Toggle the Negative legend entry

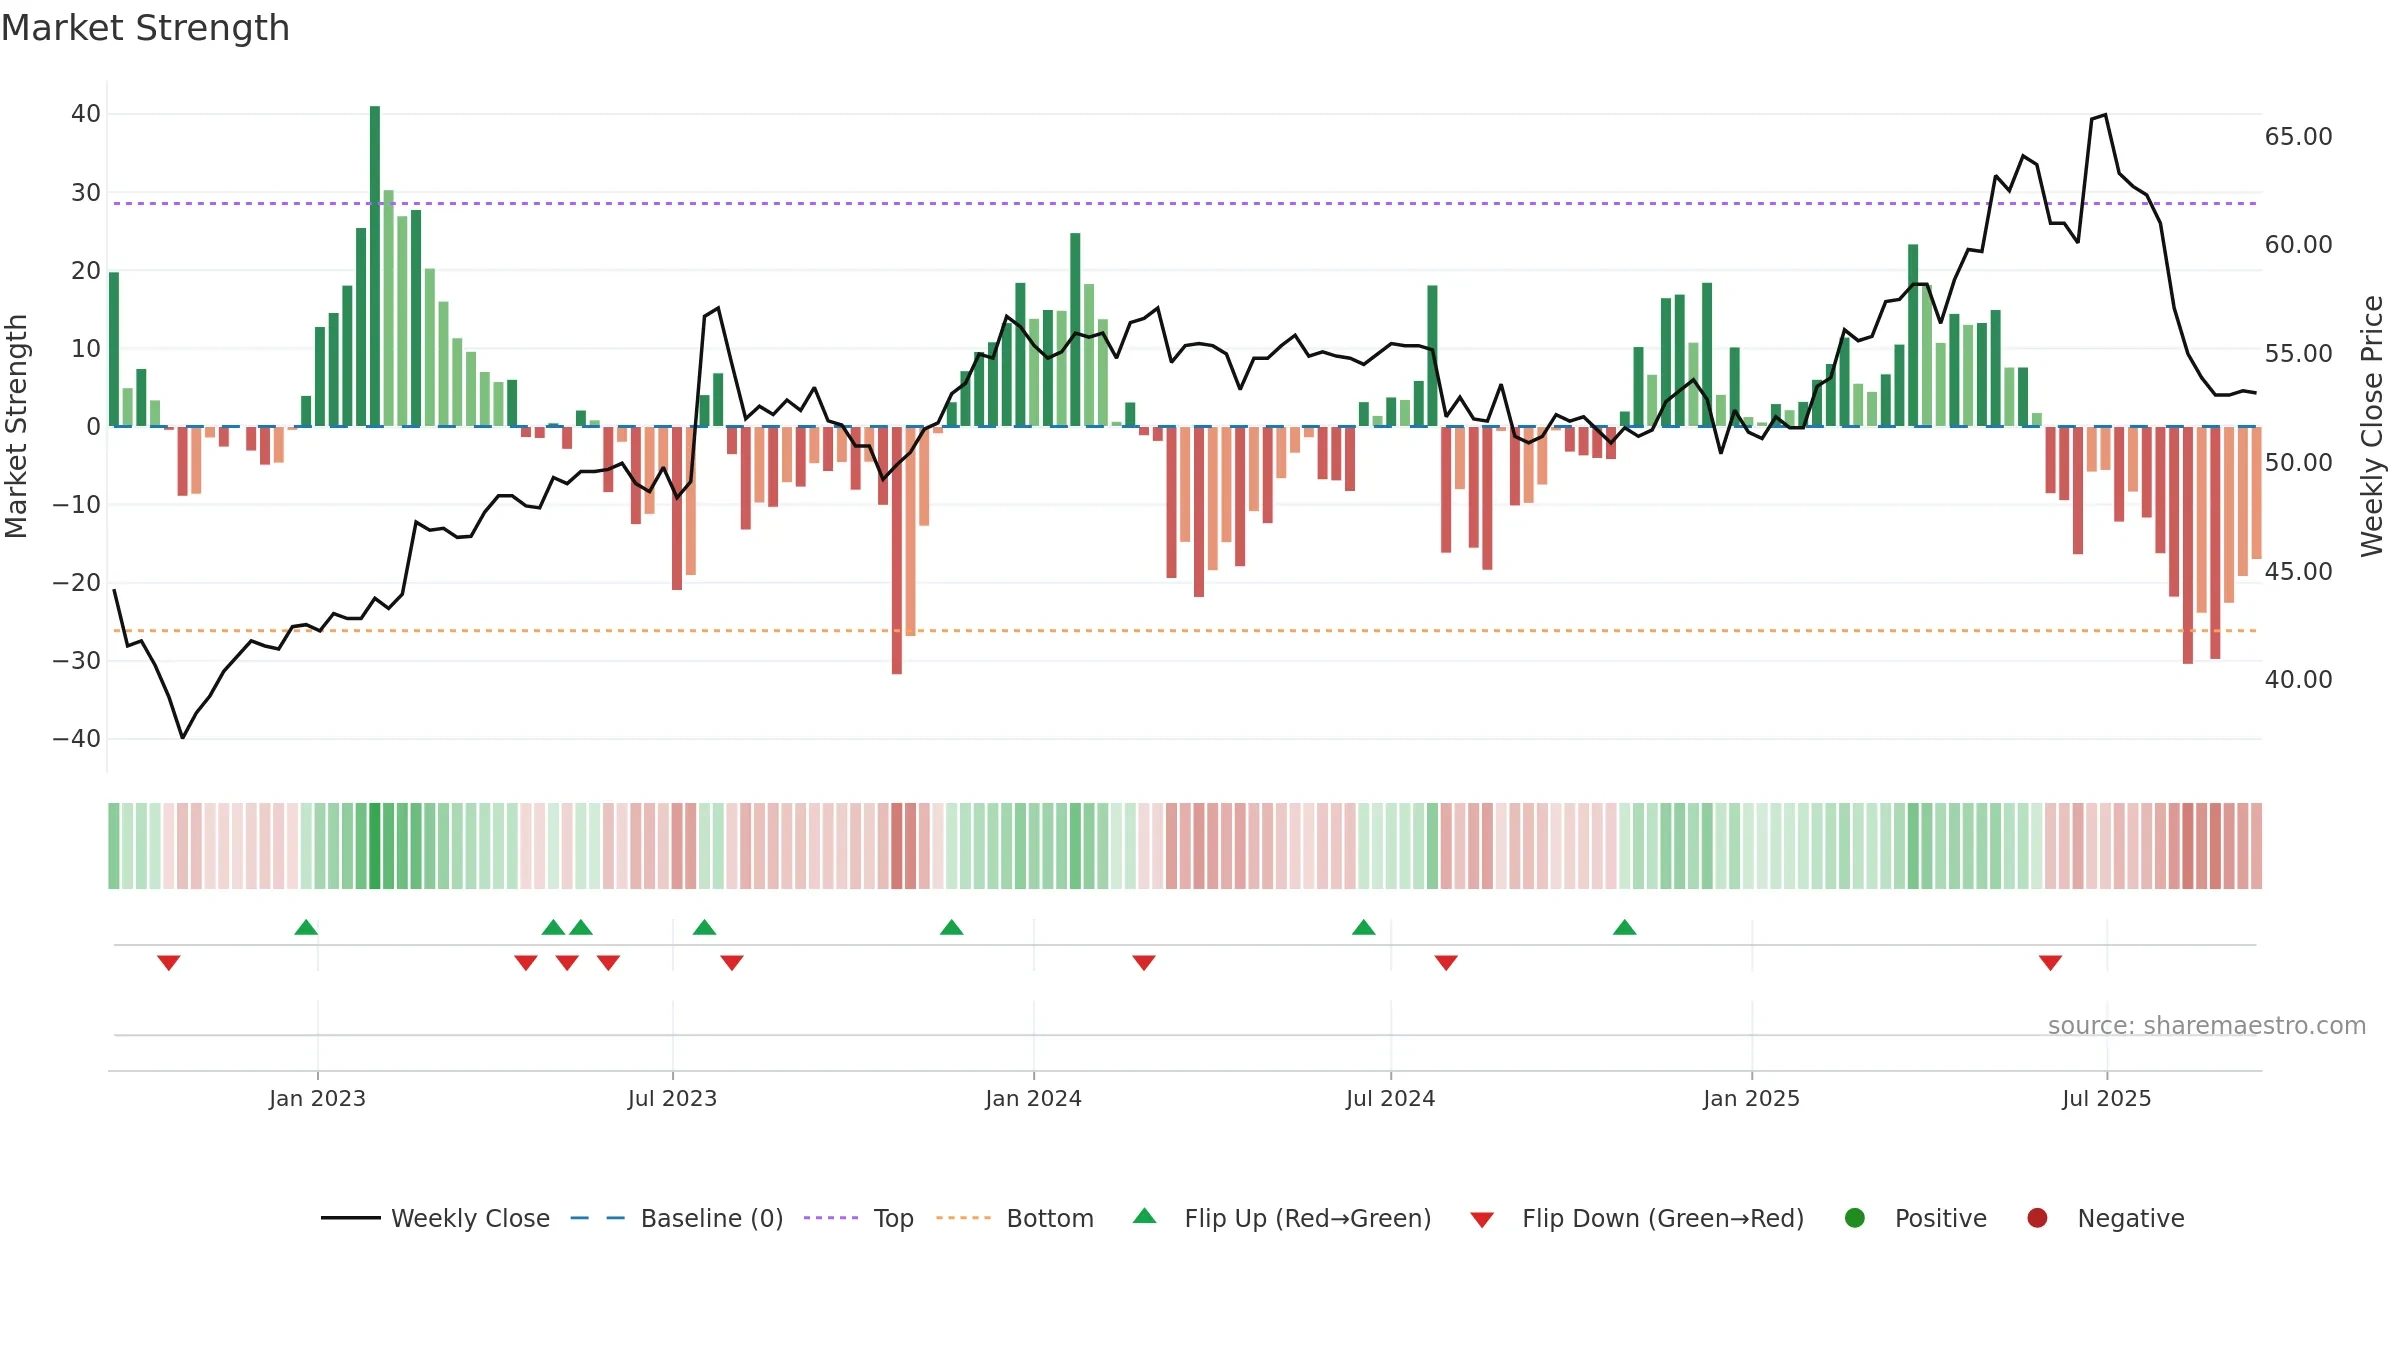point(2105,1218)
